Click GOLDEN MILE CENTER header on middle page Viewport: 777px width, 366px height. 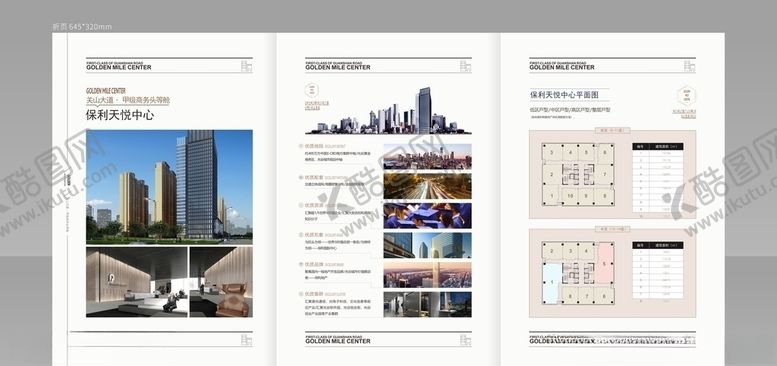pos(337,67)
